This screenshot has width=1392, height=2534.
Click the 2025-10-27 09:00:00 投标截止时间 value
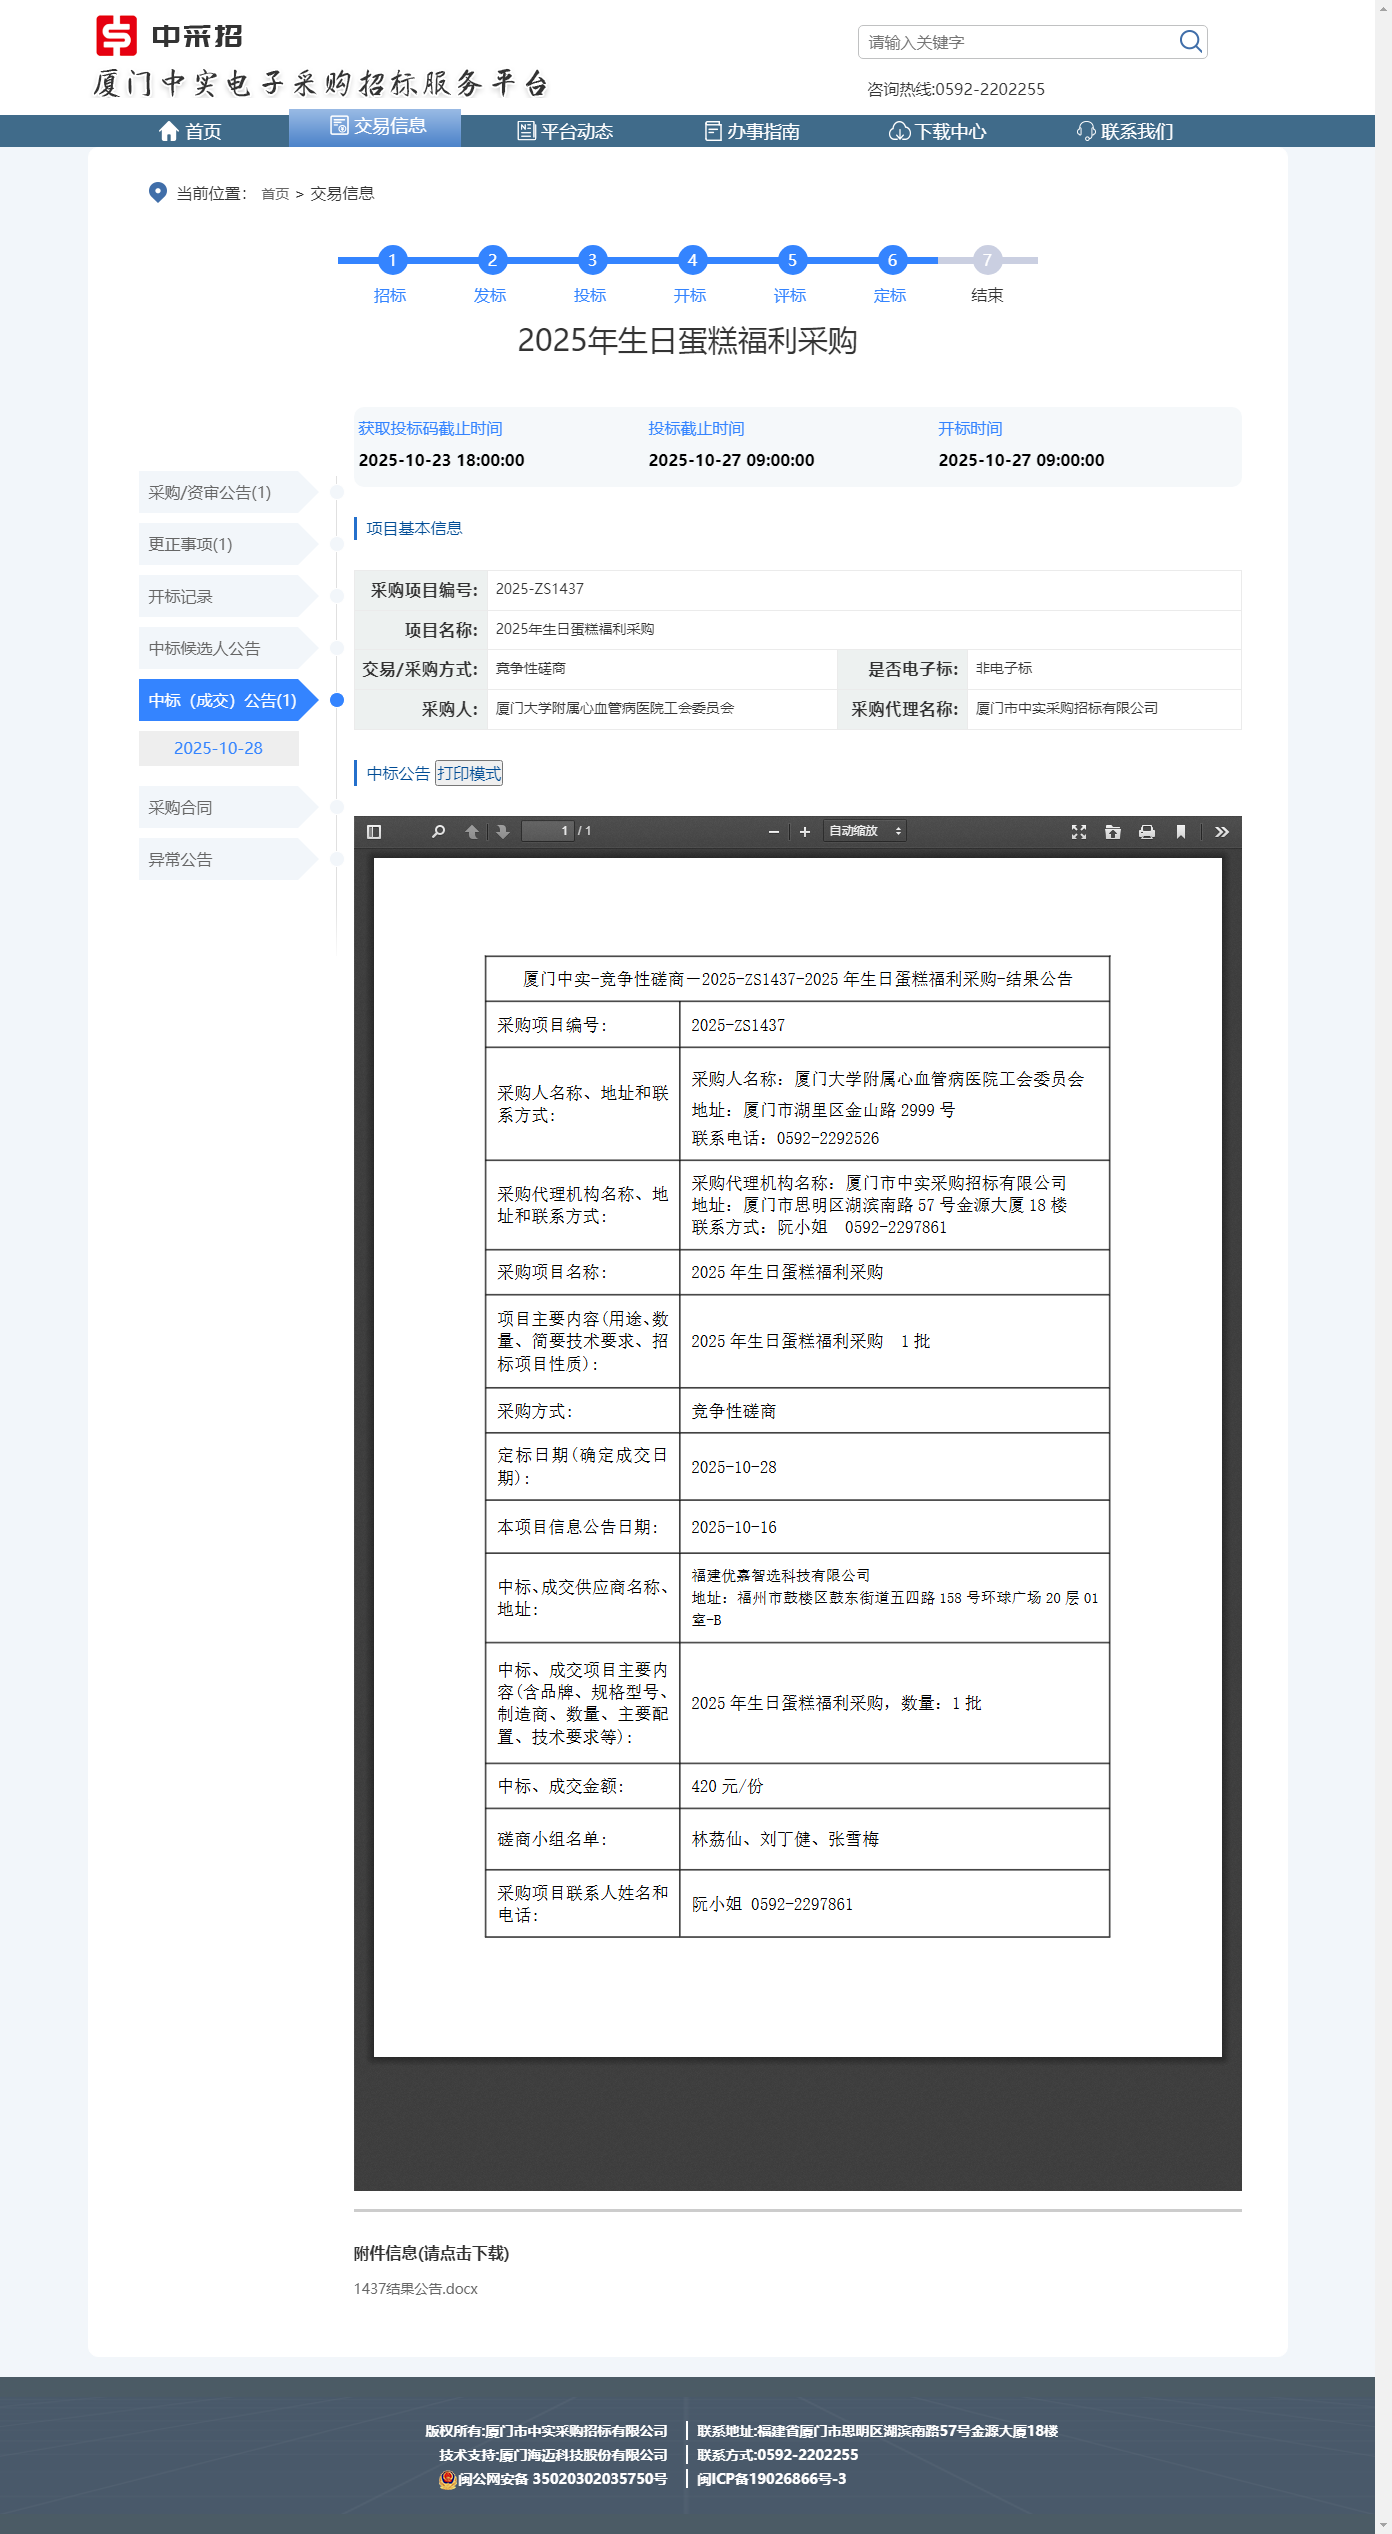coord(731,460)
